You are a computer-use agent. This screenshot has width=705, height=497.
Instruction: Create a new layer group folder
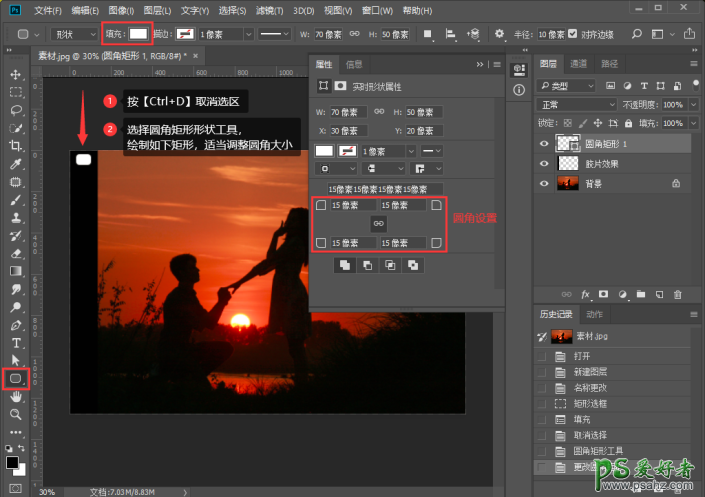pos(641,295)
